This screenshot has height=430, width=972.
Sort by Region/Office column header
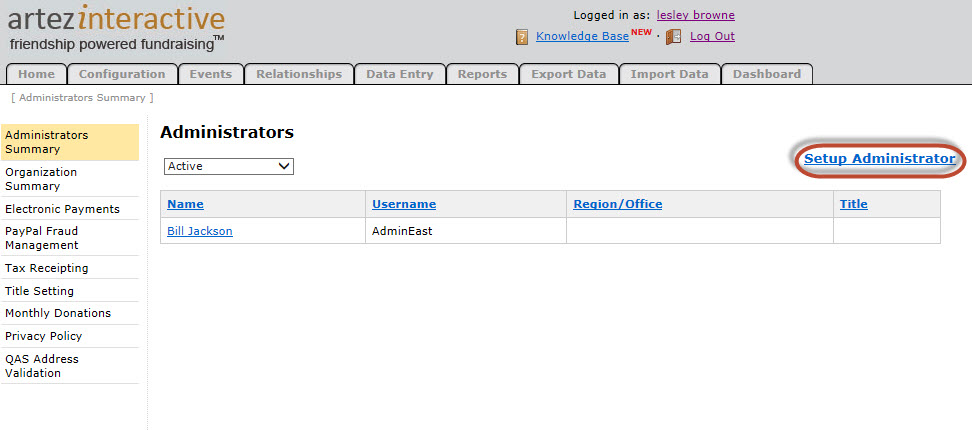[x=617, y=204]
